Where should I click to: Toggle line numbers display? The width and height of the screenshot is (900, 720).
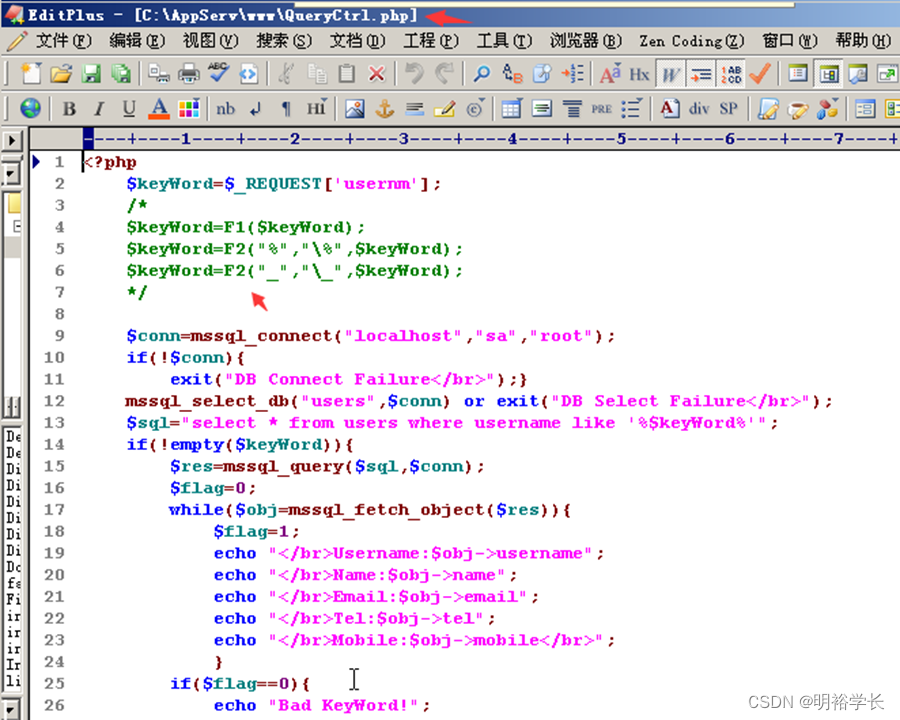[731, 73]
